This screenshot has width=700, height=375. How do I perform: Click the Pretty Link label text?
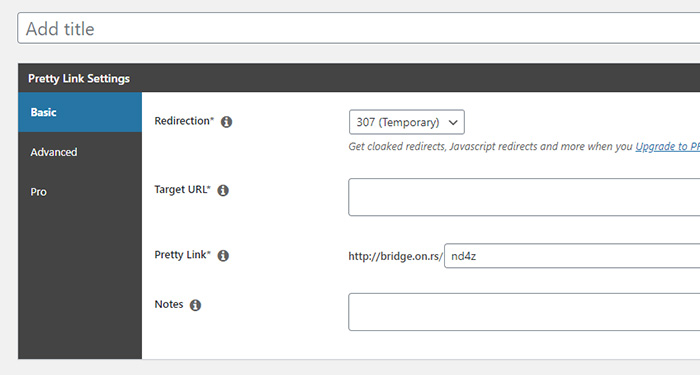[183, 255]
